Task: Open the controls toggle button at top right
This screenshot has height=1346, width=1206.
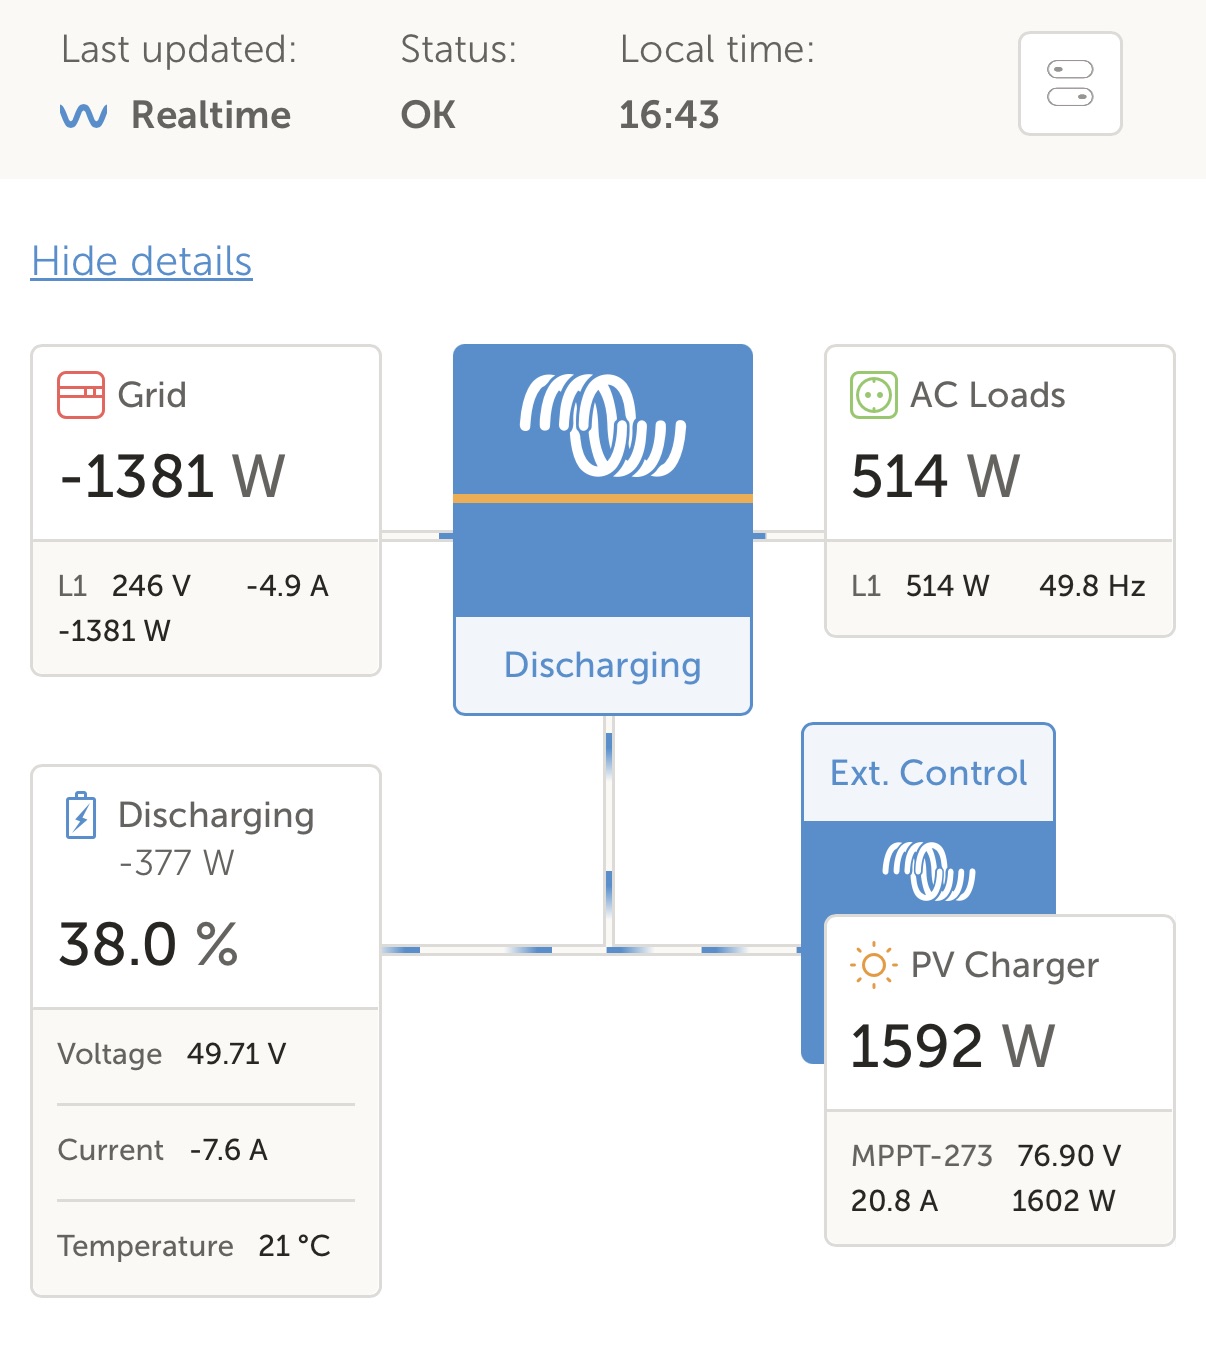Action: [x=1070, y=84]
